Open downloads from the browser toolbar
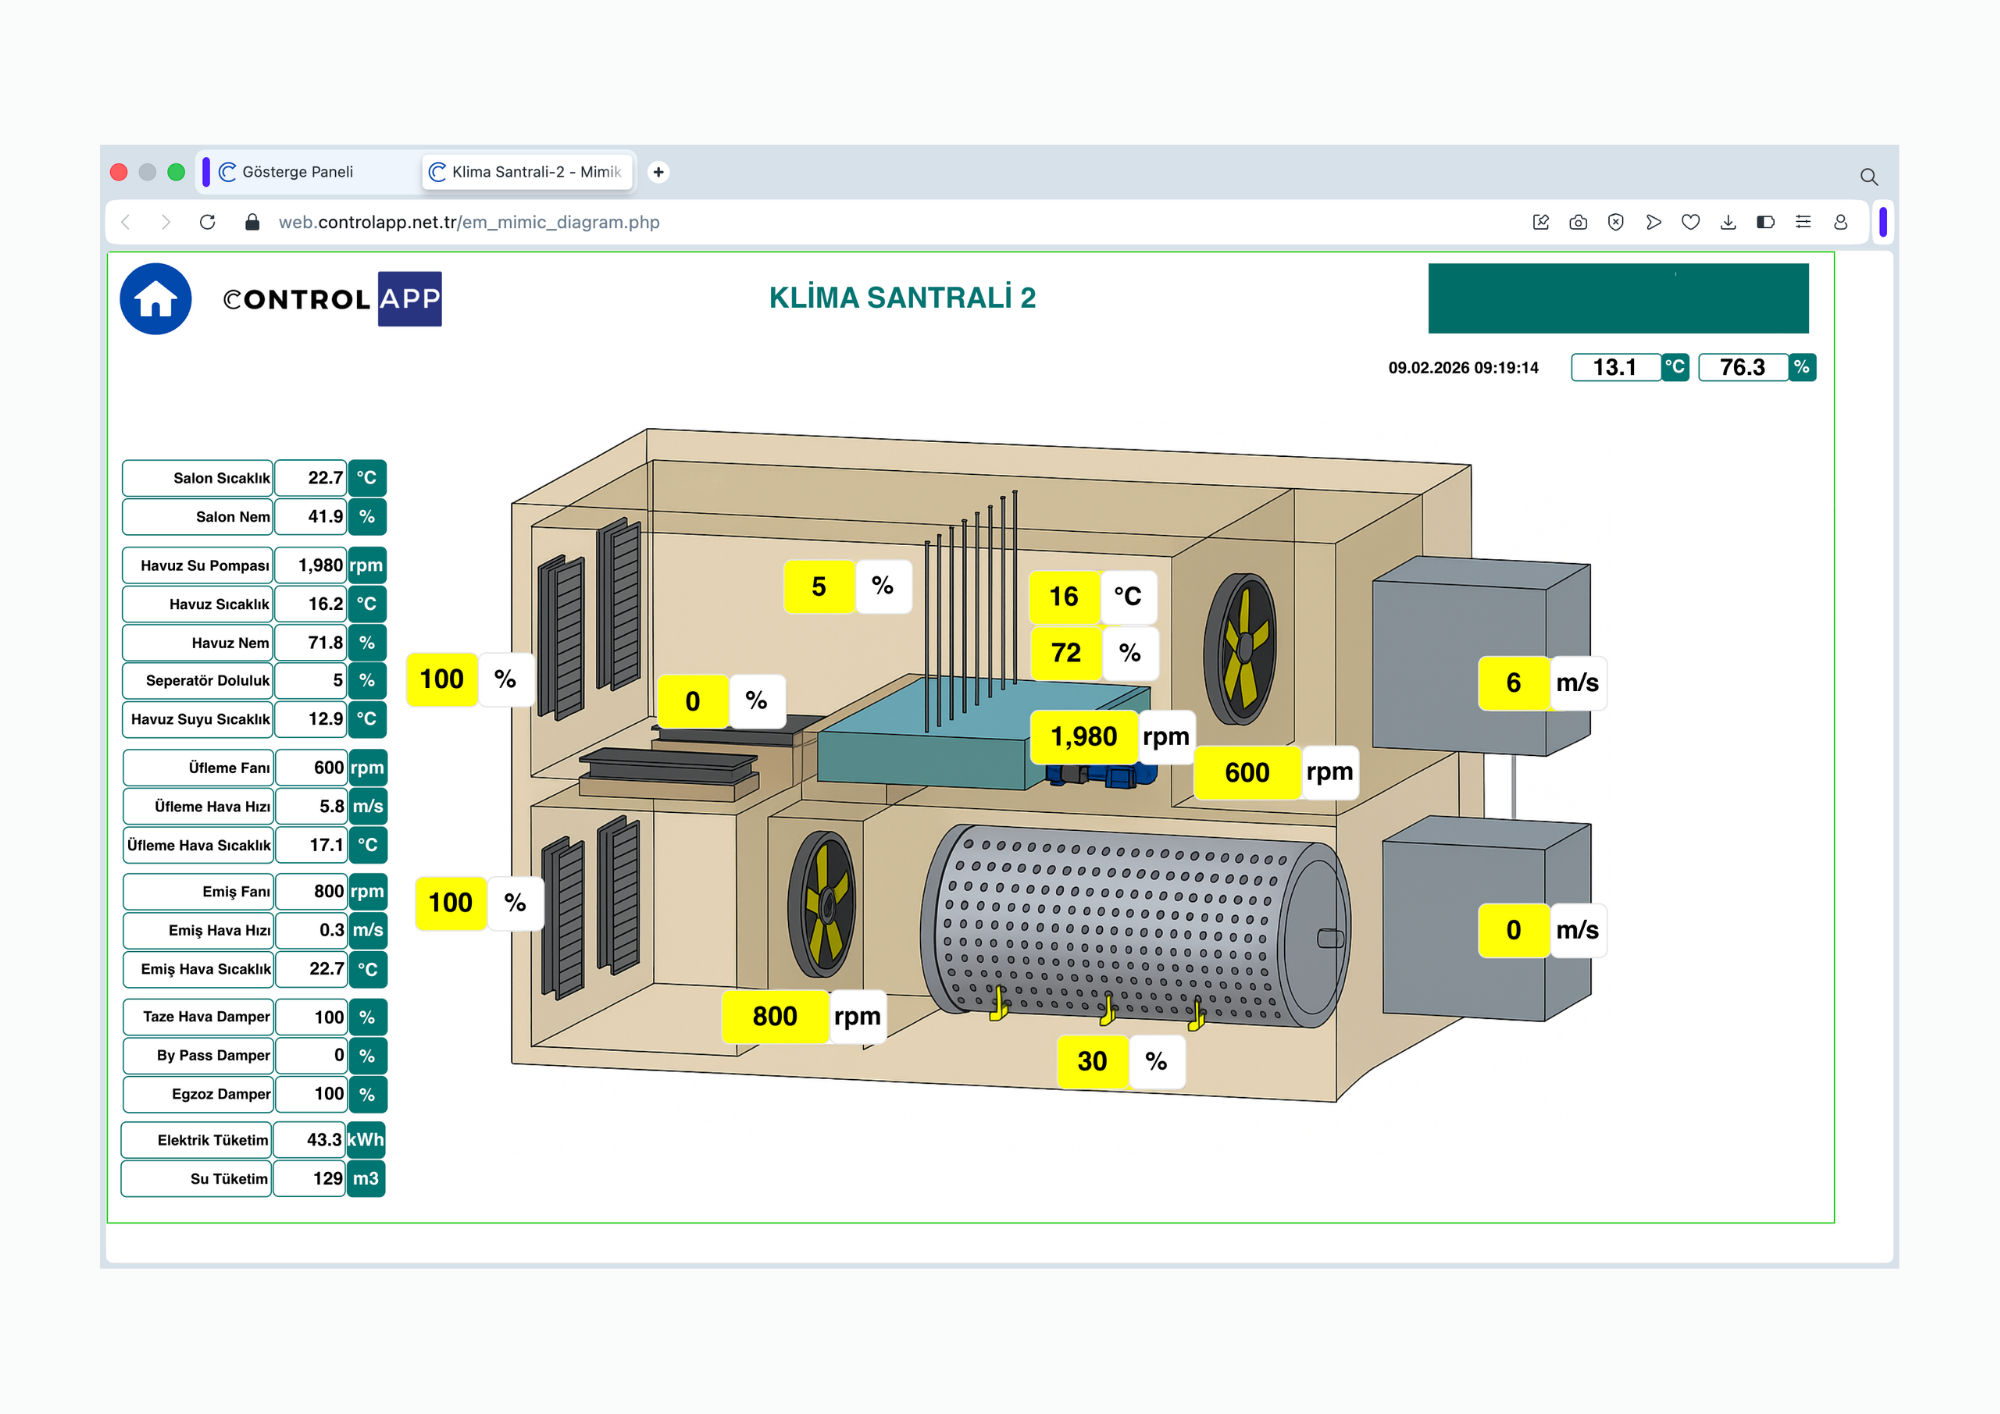 tap(1728, 222)
